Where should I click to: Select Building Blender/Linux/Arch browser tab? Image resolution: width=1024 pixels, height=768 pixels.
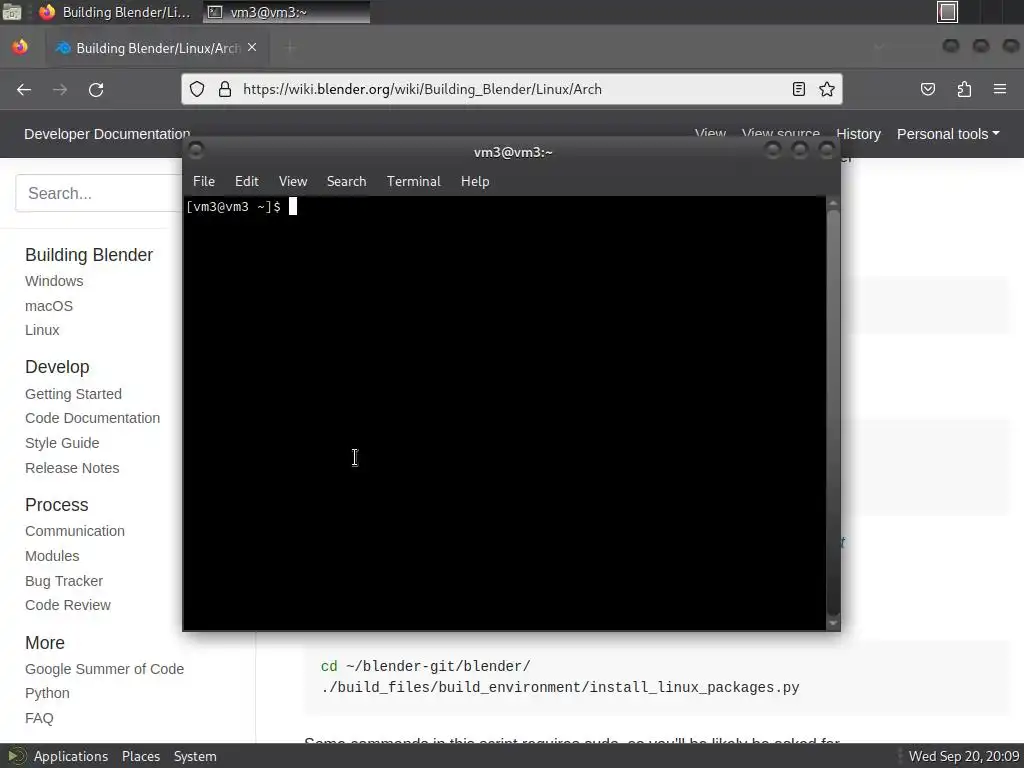156,48
